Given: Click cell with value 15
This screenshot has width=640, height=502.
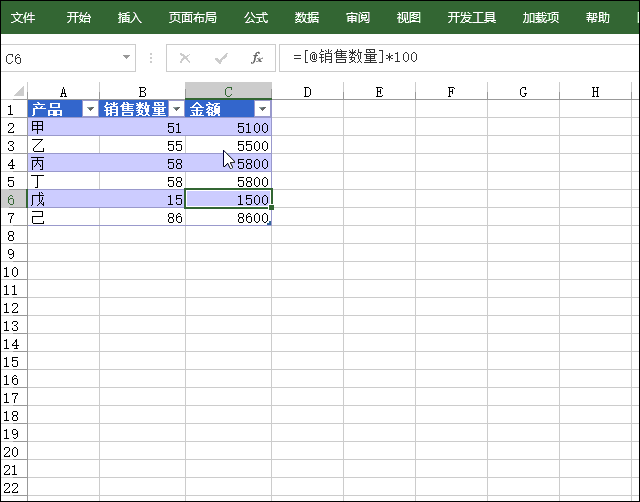Looking at the screenshot, I should [142, 199].
